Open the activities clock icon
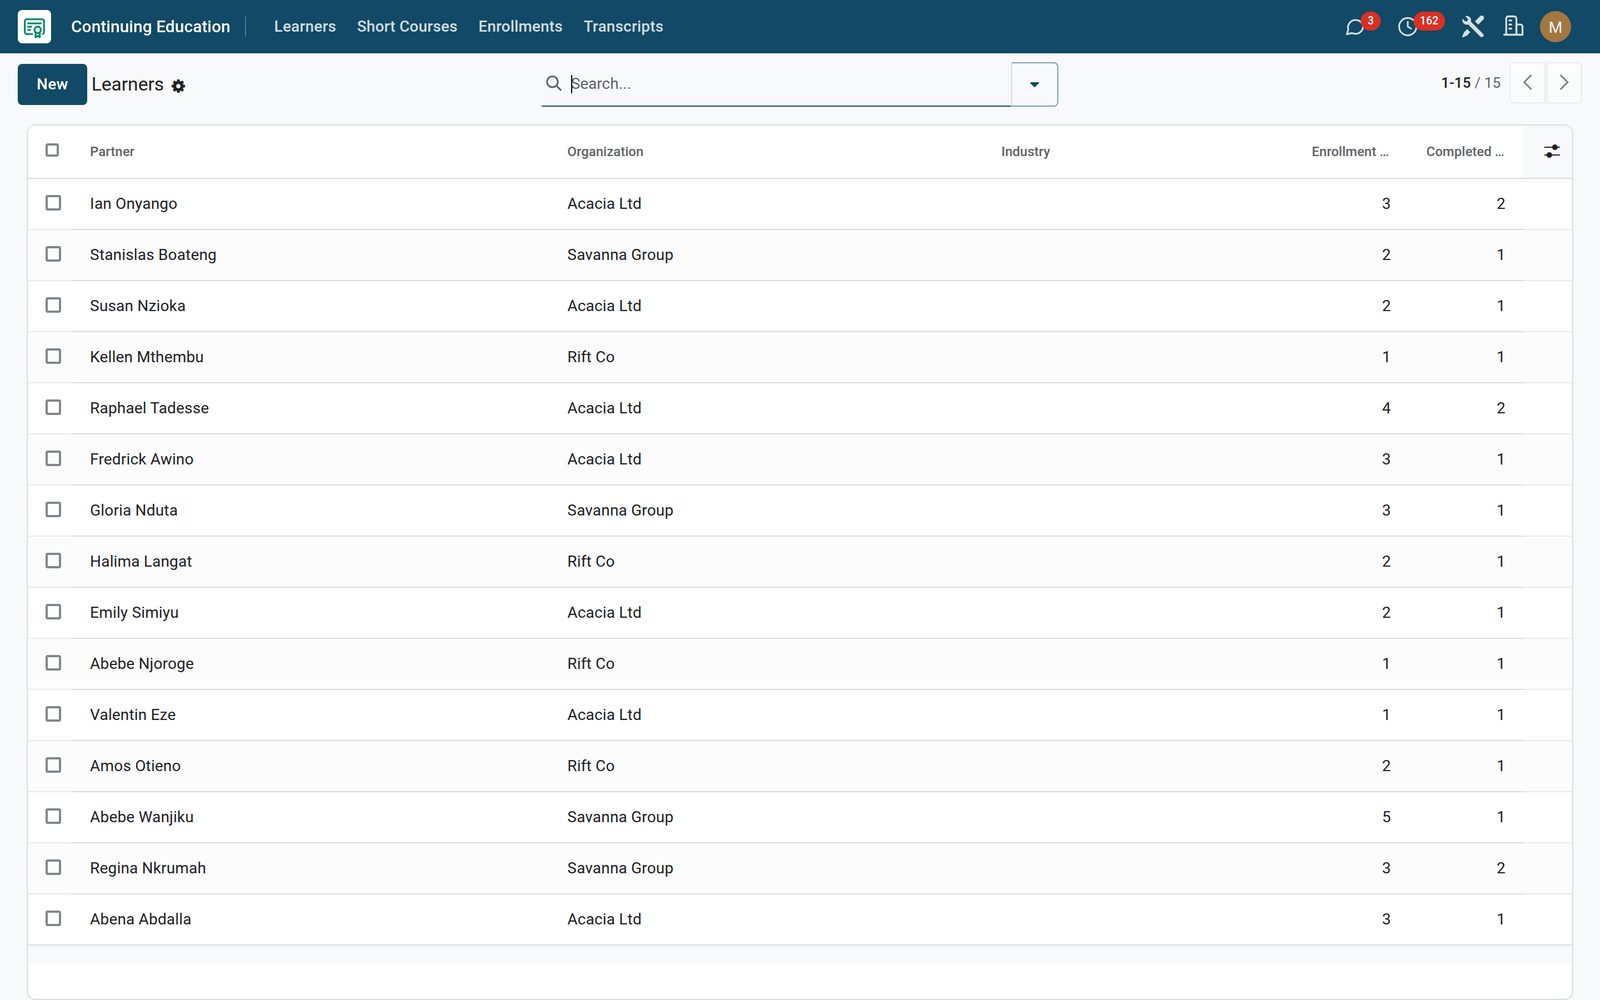Viewport: 1600px width, 1000px height. click(x=1407, y=27)
